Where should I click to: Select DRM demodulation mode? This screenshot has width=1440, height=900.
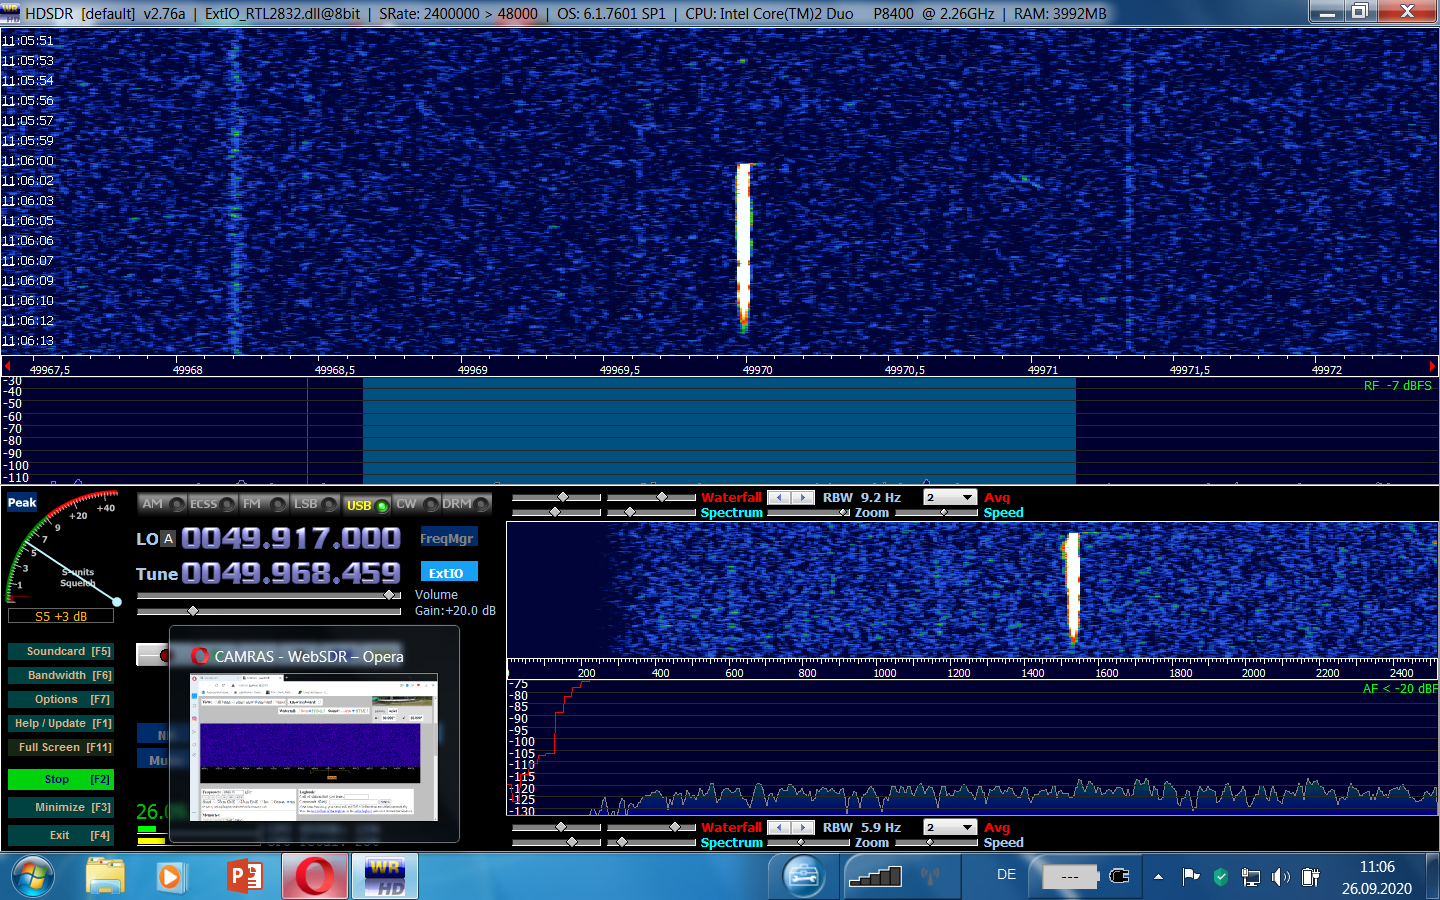(466, 504)
